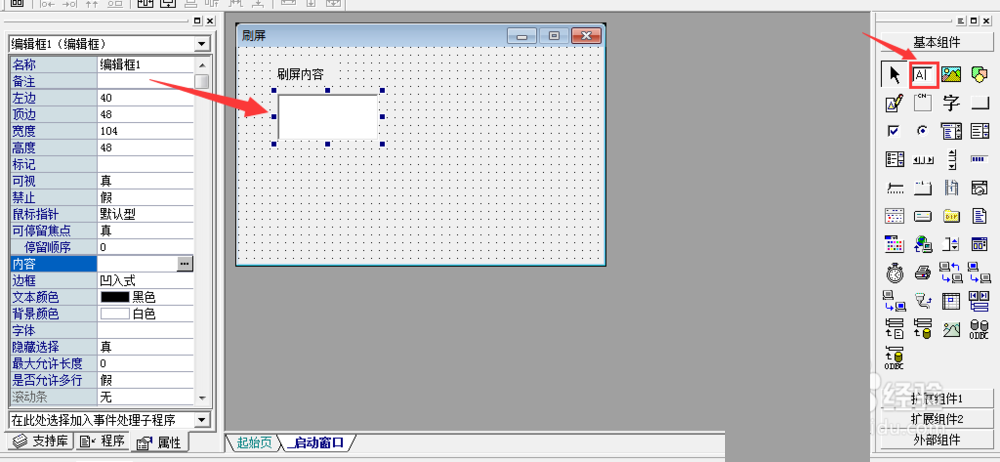
Task: Close the component toolbox panel
Action: click(986, 21)
